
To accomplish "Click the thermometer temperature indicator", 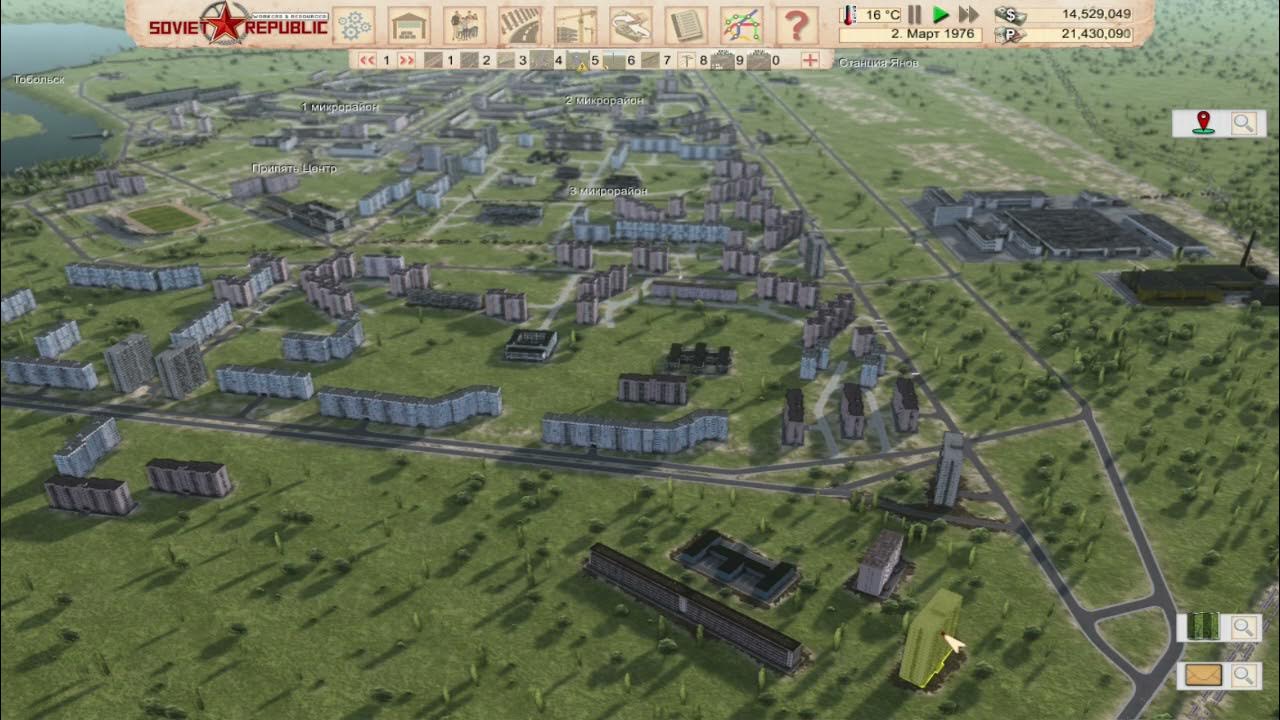I will tap(848, 14).
